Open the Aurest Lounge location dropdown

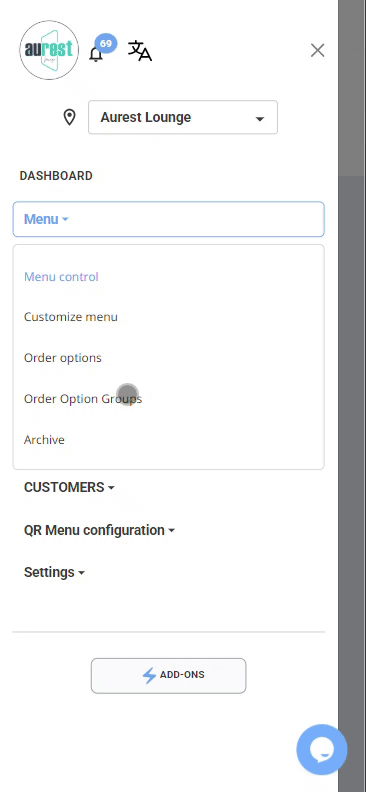pos(183,117)
